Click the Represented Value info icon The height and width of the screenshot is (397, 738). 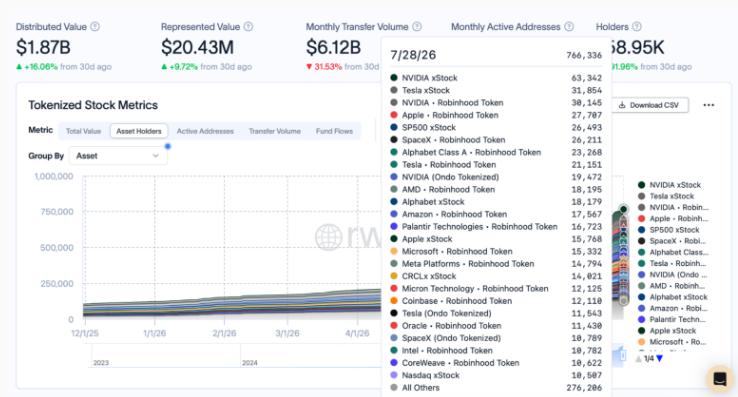249,27
